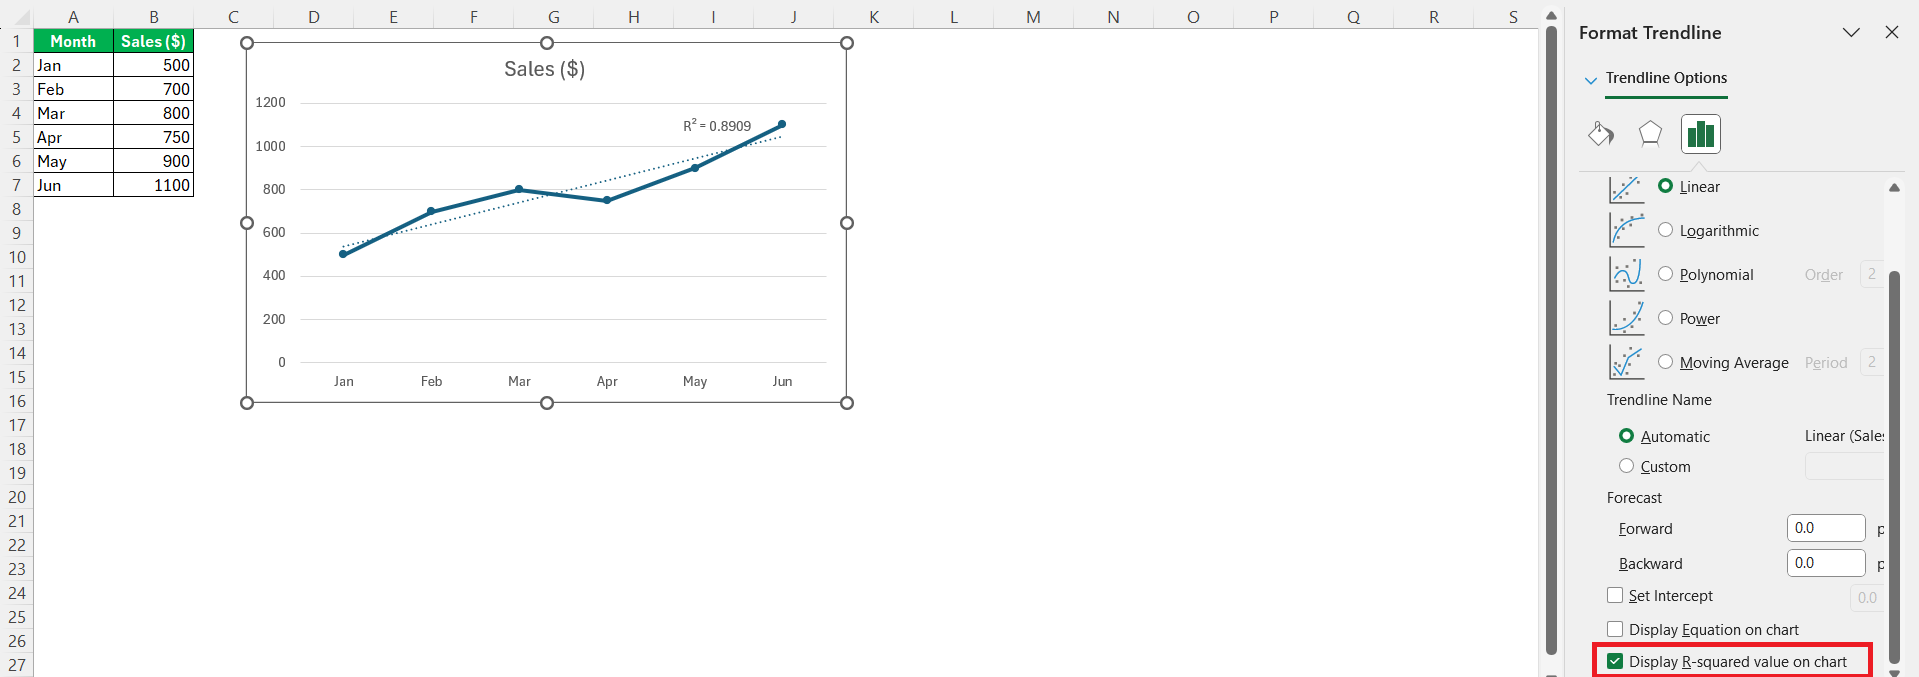Select the Linear radio button
Viewport: 1919px width, 677px height.
coord(1666,186)
